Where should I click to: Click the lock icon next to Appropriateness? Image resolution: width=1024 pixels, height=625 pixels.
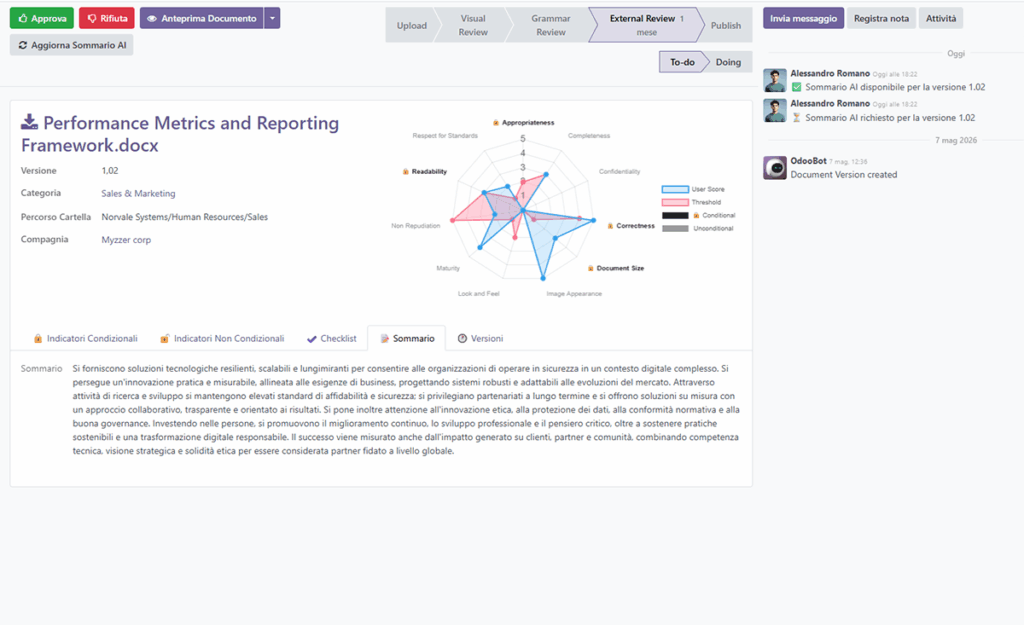(x=496, y=123)
